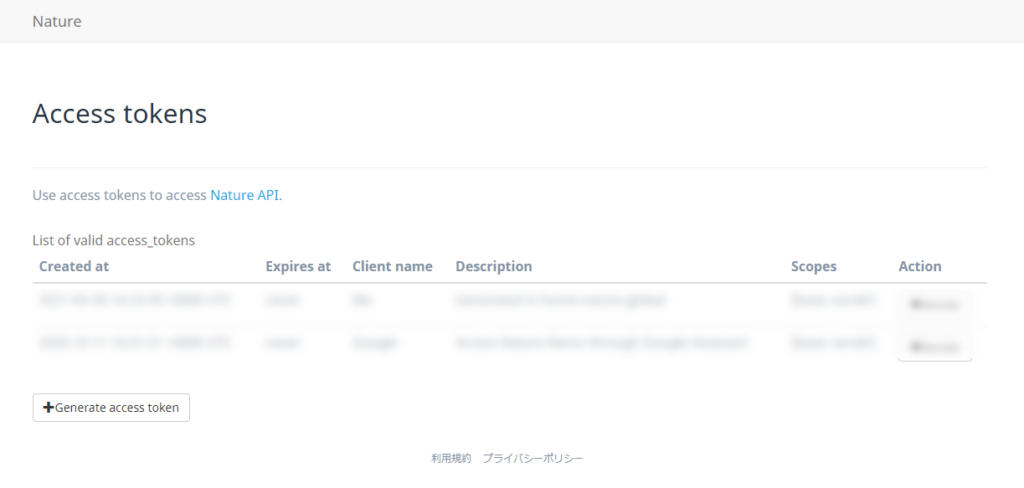Click the plus icon on Generate access token
Viewport: 1024px width, 488px height.
click(48, 408)
